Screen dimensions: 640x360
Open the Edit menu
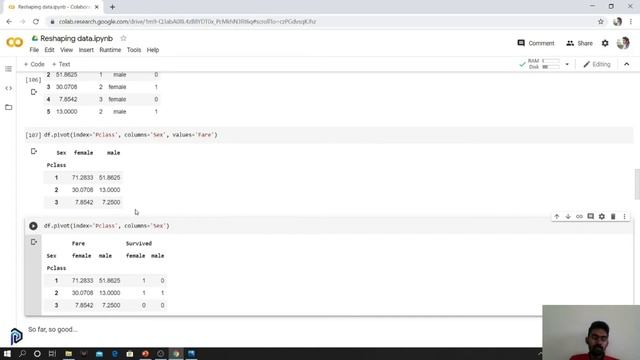coord(49,50)
